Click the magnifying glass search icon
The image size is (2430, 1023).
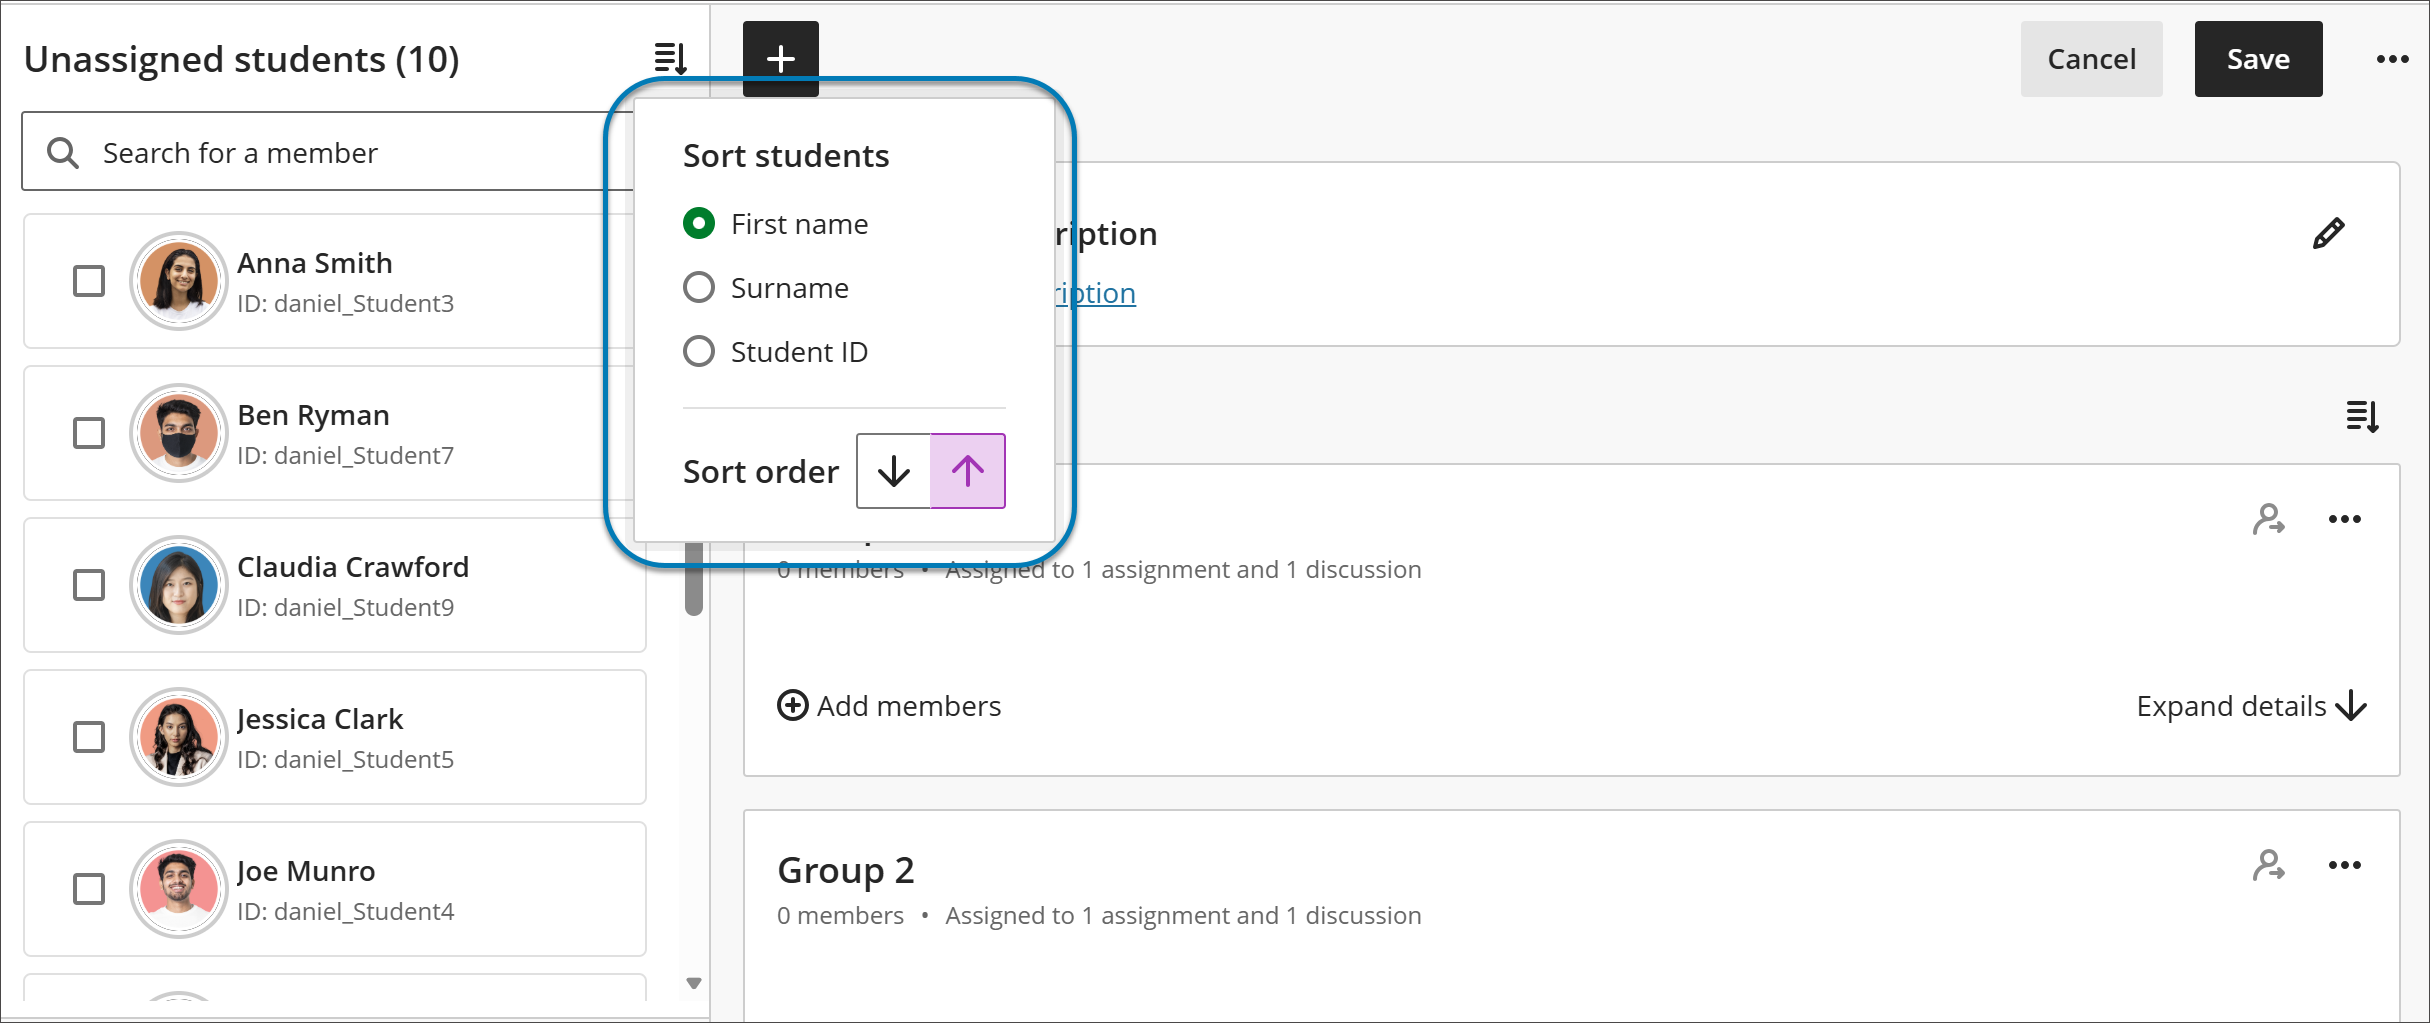[62, 151]
